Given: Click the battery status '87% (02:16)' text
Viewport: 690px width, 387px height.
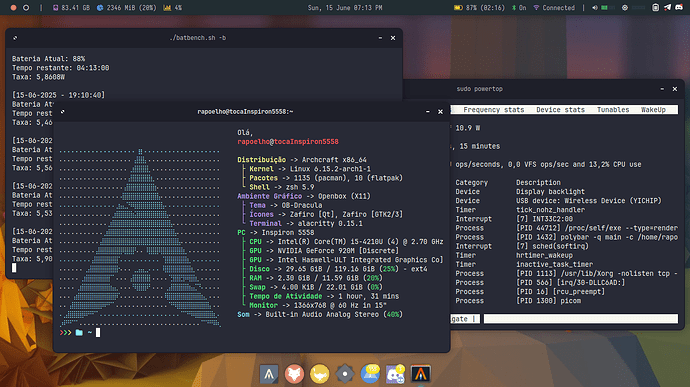Looking at the screenshot, I should 484,7.
